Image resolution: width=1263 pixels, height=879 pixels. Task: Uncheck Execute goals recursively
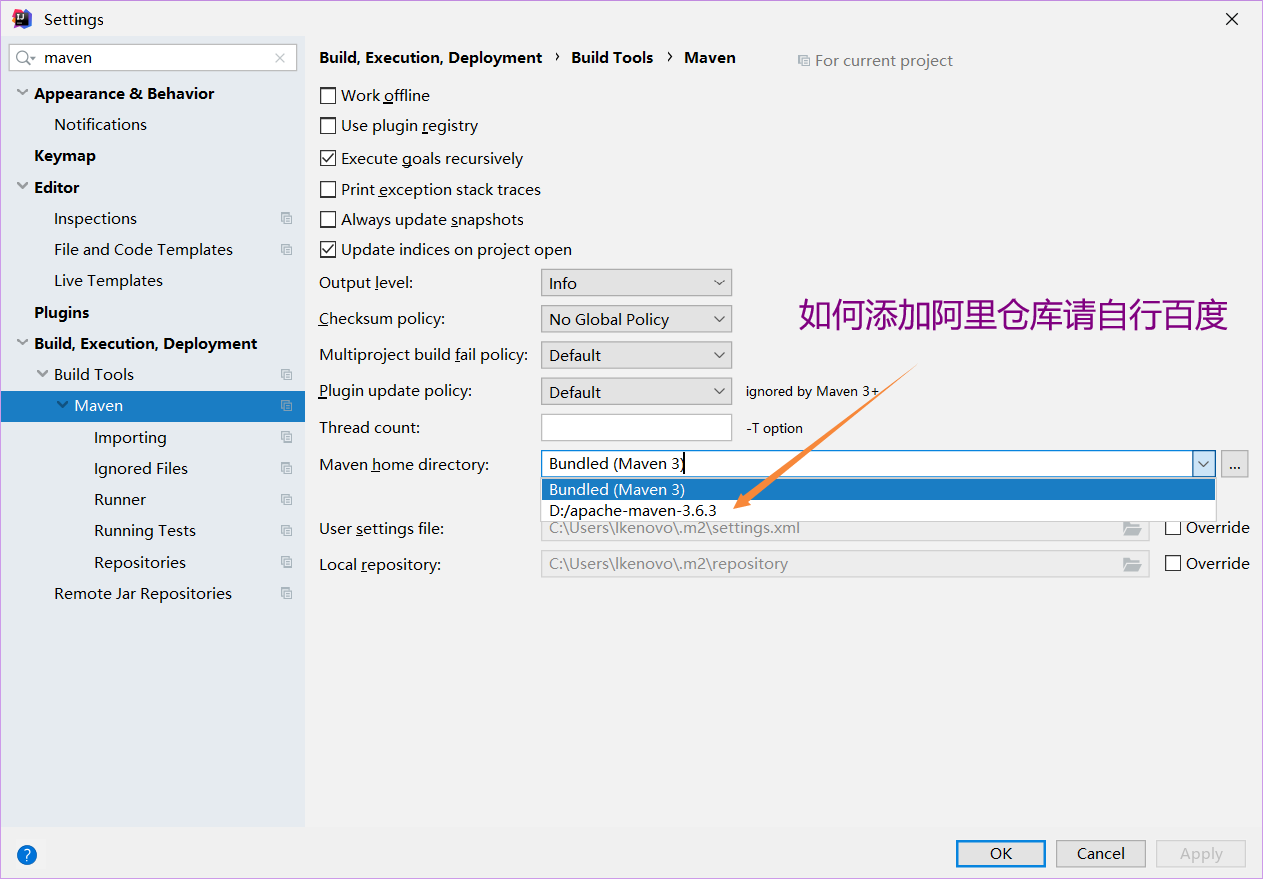click(327, 158)
